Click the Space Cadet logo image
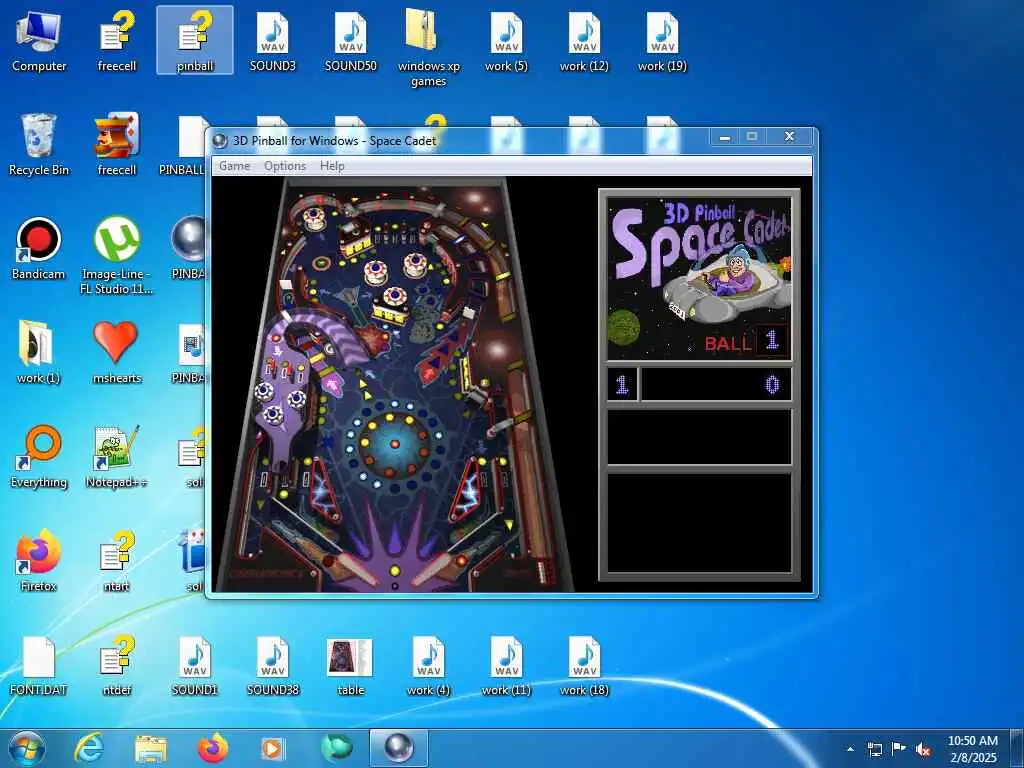The width and height of the screenshot is (1024, 768). tap(699, 279)
